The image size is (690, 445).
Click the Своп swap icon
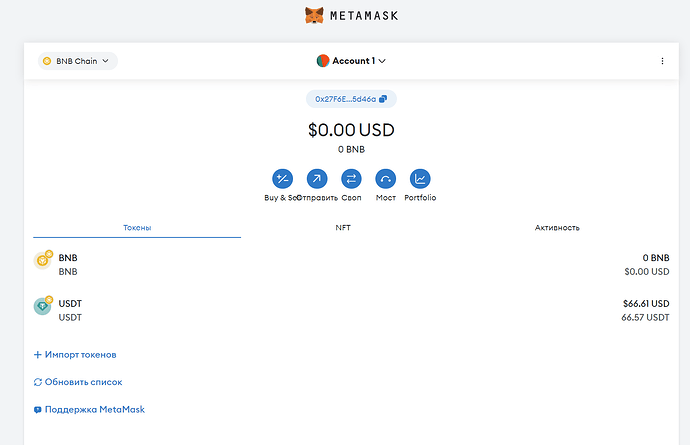coord(351,179)
